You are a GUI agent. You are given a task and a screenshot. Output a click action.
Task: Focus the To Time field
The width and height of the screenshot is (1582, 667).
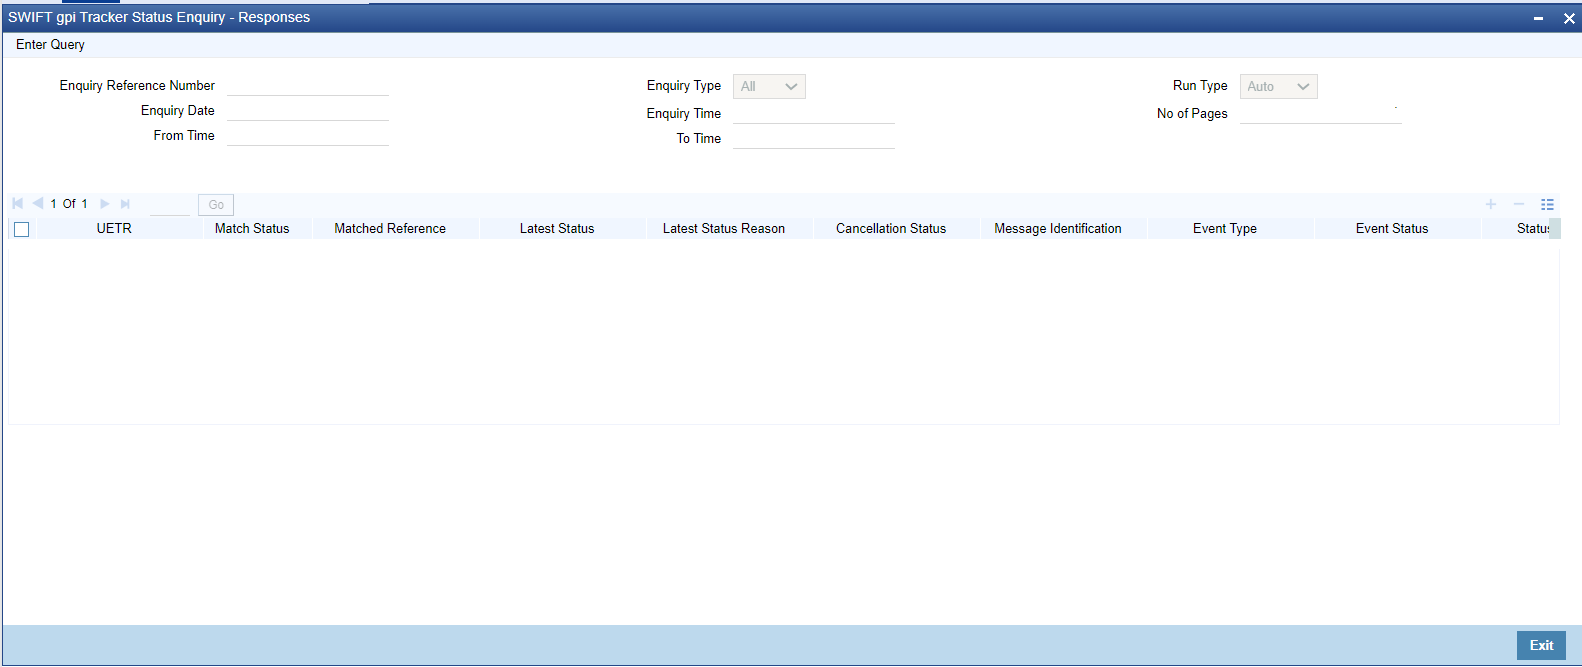(x=814, y=138)
